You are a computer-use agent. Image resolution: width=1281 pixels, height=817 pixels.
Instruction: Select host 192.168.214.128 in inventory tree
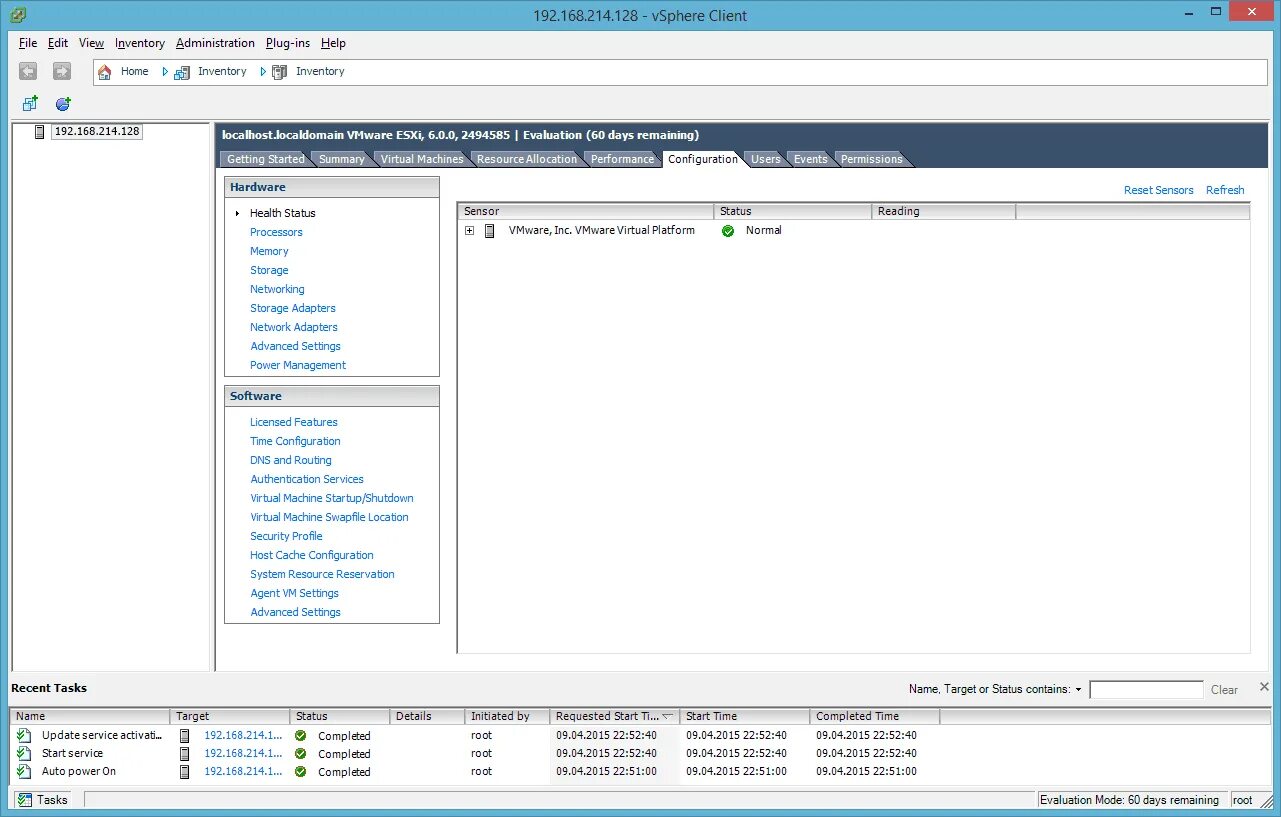click(97, 131)
